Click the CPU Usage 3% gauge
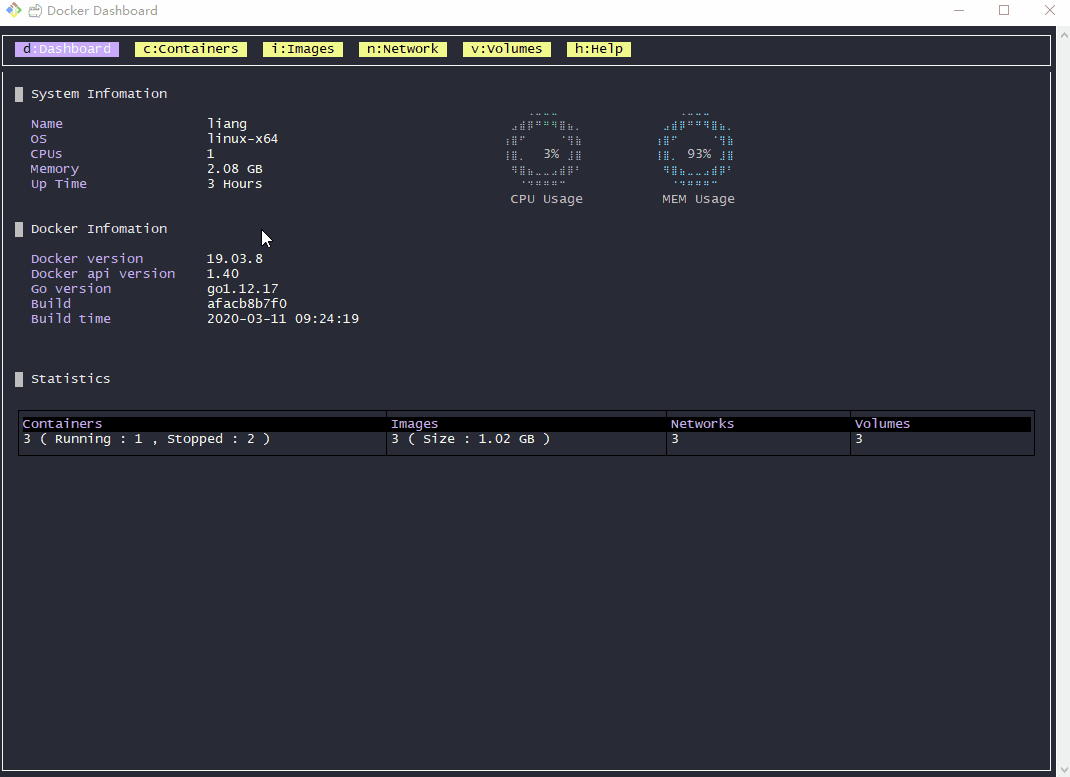Viewport: 1070px width, 777px height. (x=545, y=149)
